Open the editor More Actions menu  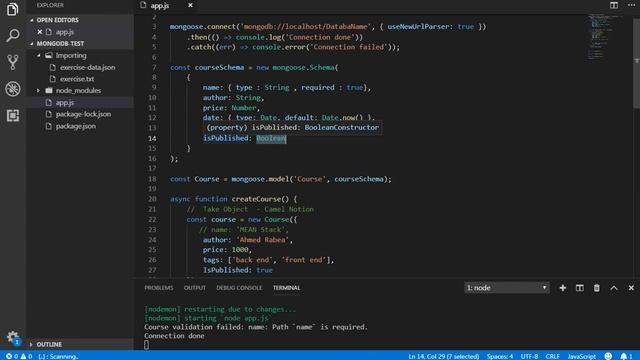631,5
